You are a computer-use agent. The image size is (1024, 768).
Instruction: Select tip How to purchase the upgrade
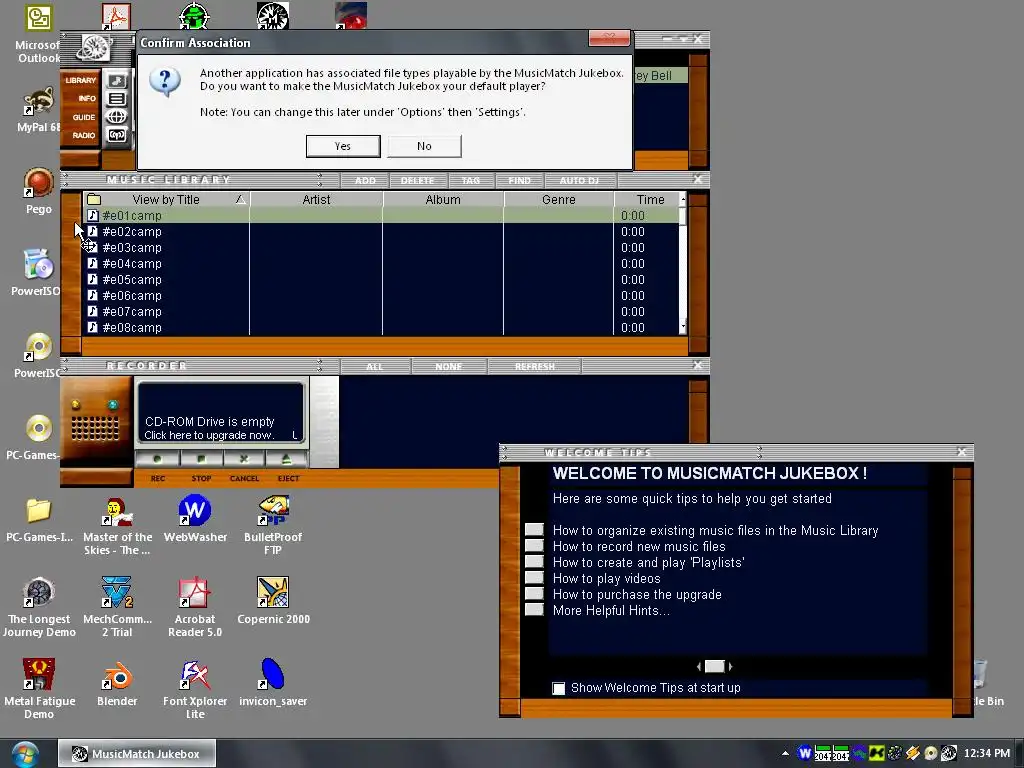534,593
